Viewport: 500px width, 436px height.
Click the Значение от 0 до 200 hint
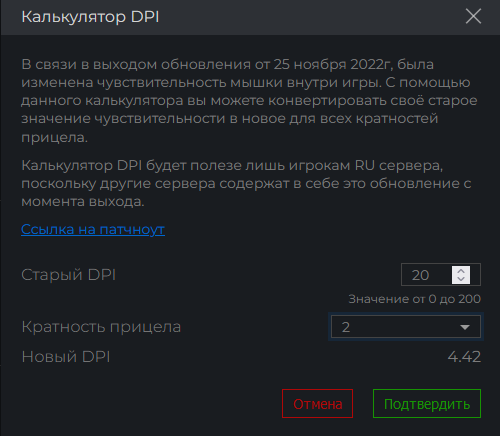pyautogui.click(x=414, y=299)
